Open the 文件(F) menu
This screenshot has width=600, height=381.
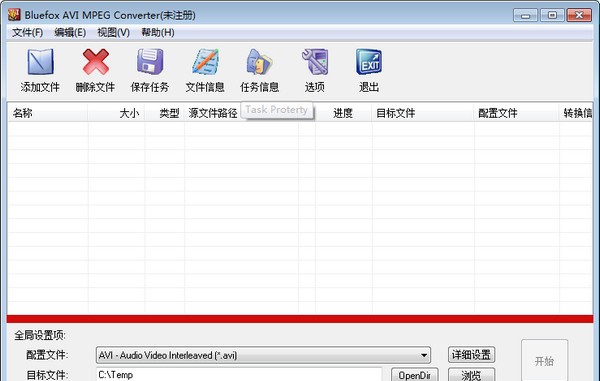pos(27,33)
